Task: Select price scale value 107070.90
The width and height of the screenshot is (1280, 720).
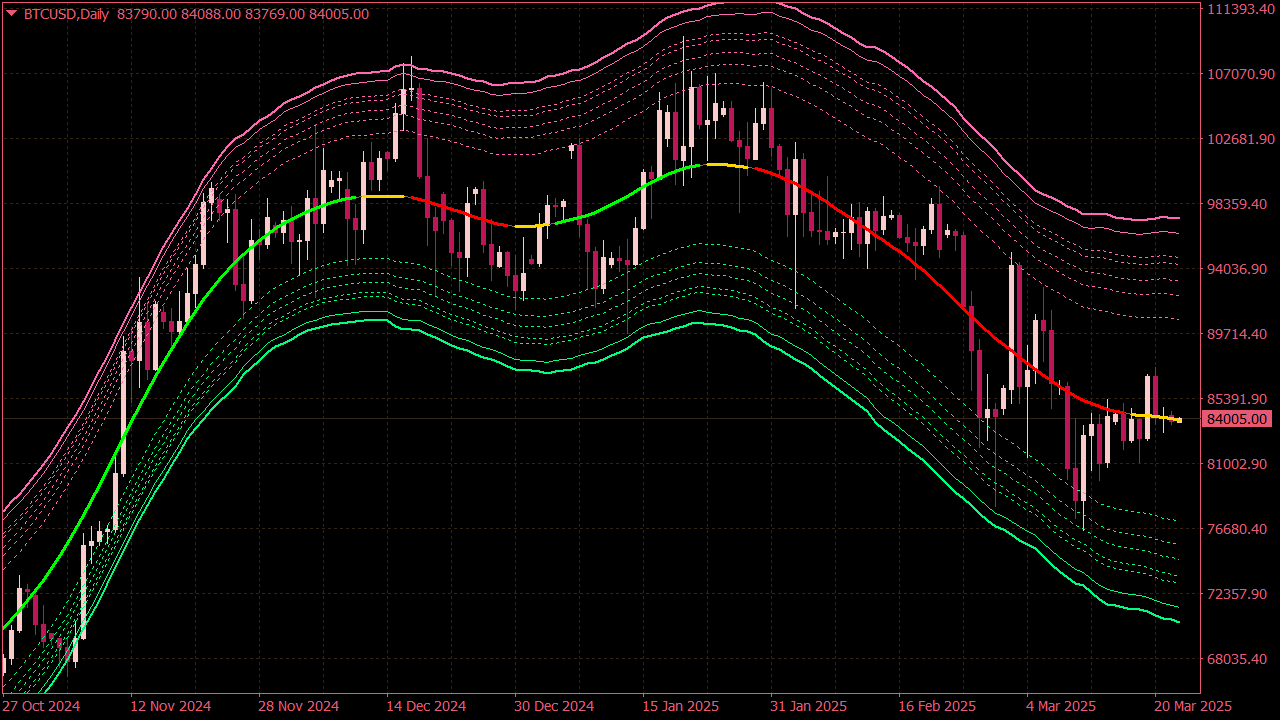Action: pos(1241,74)
